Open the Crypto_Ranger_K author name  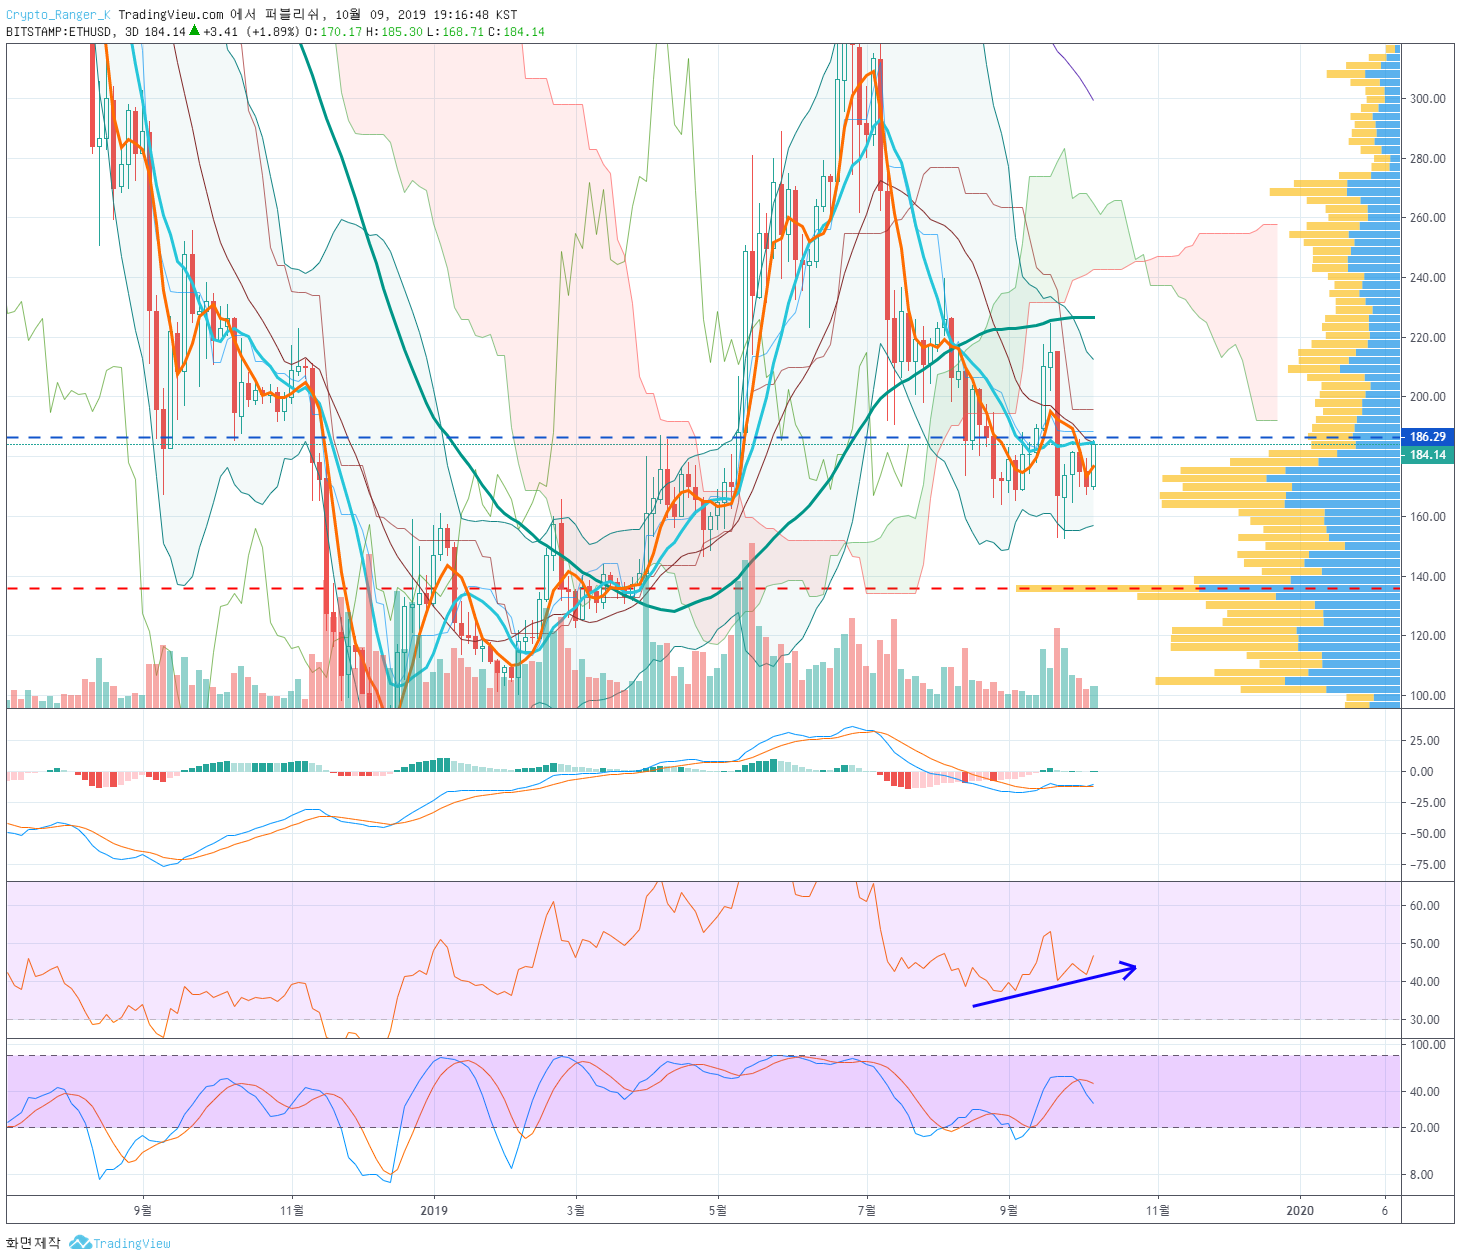[58, 15]
